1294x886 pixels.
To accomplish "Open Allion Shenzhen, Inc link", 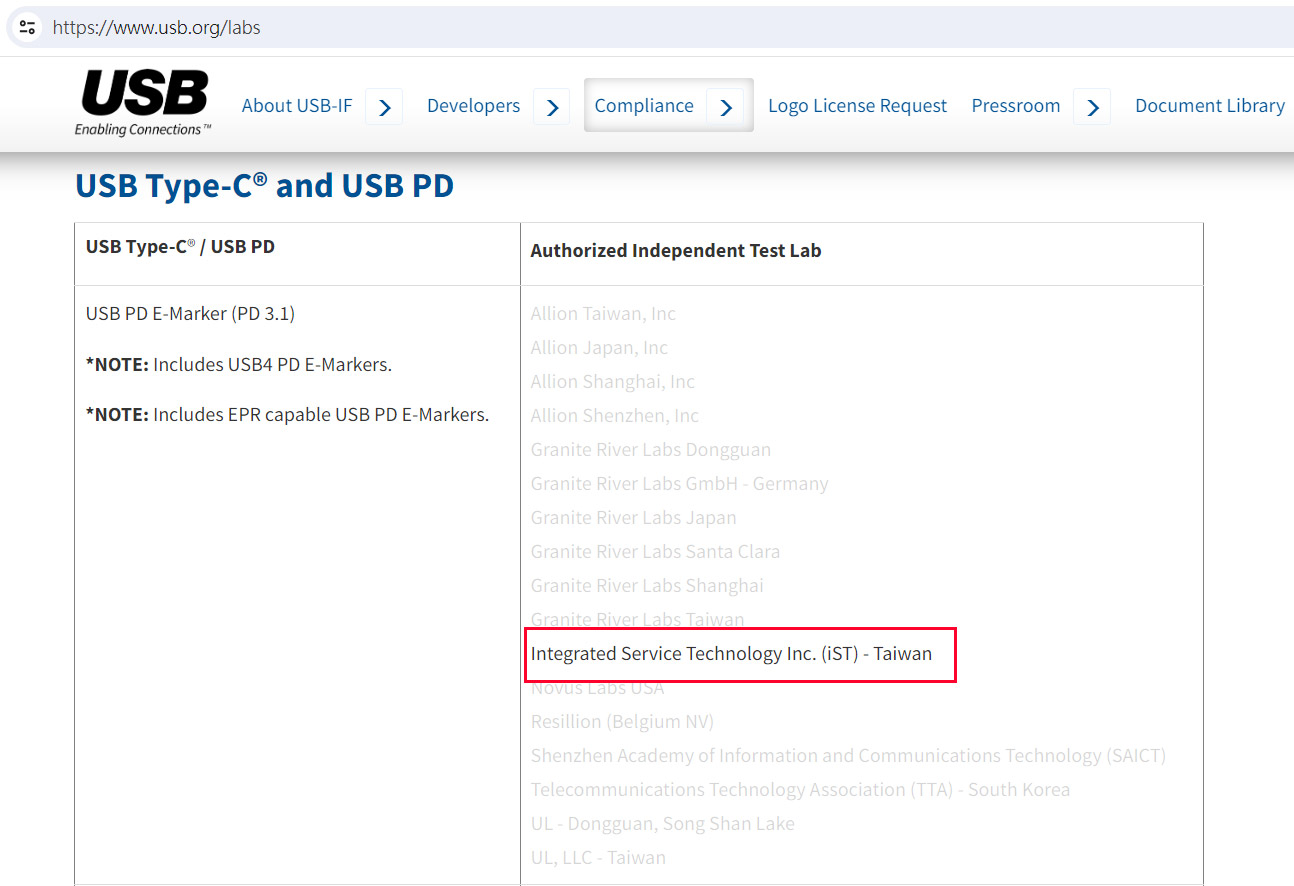I will coord(614,416).
